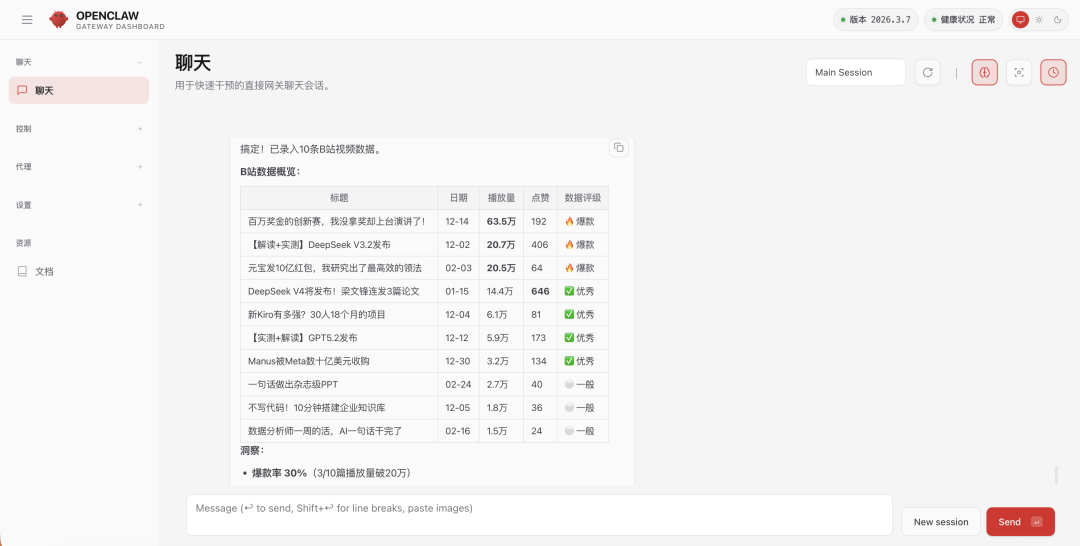Toggle the clock icon button
This screenshot has width=1080, height=546.
(x=1053, y=72)
